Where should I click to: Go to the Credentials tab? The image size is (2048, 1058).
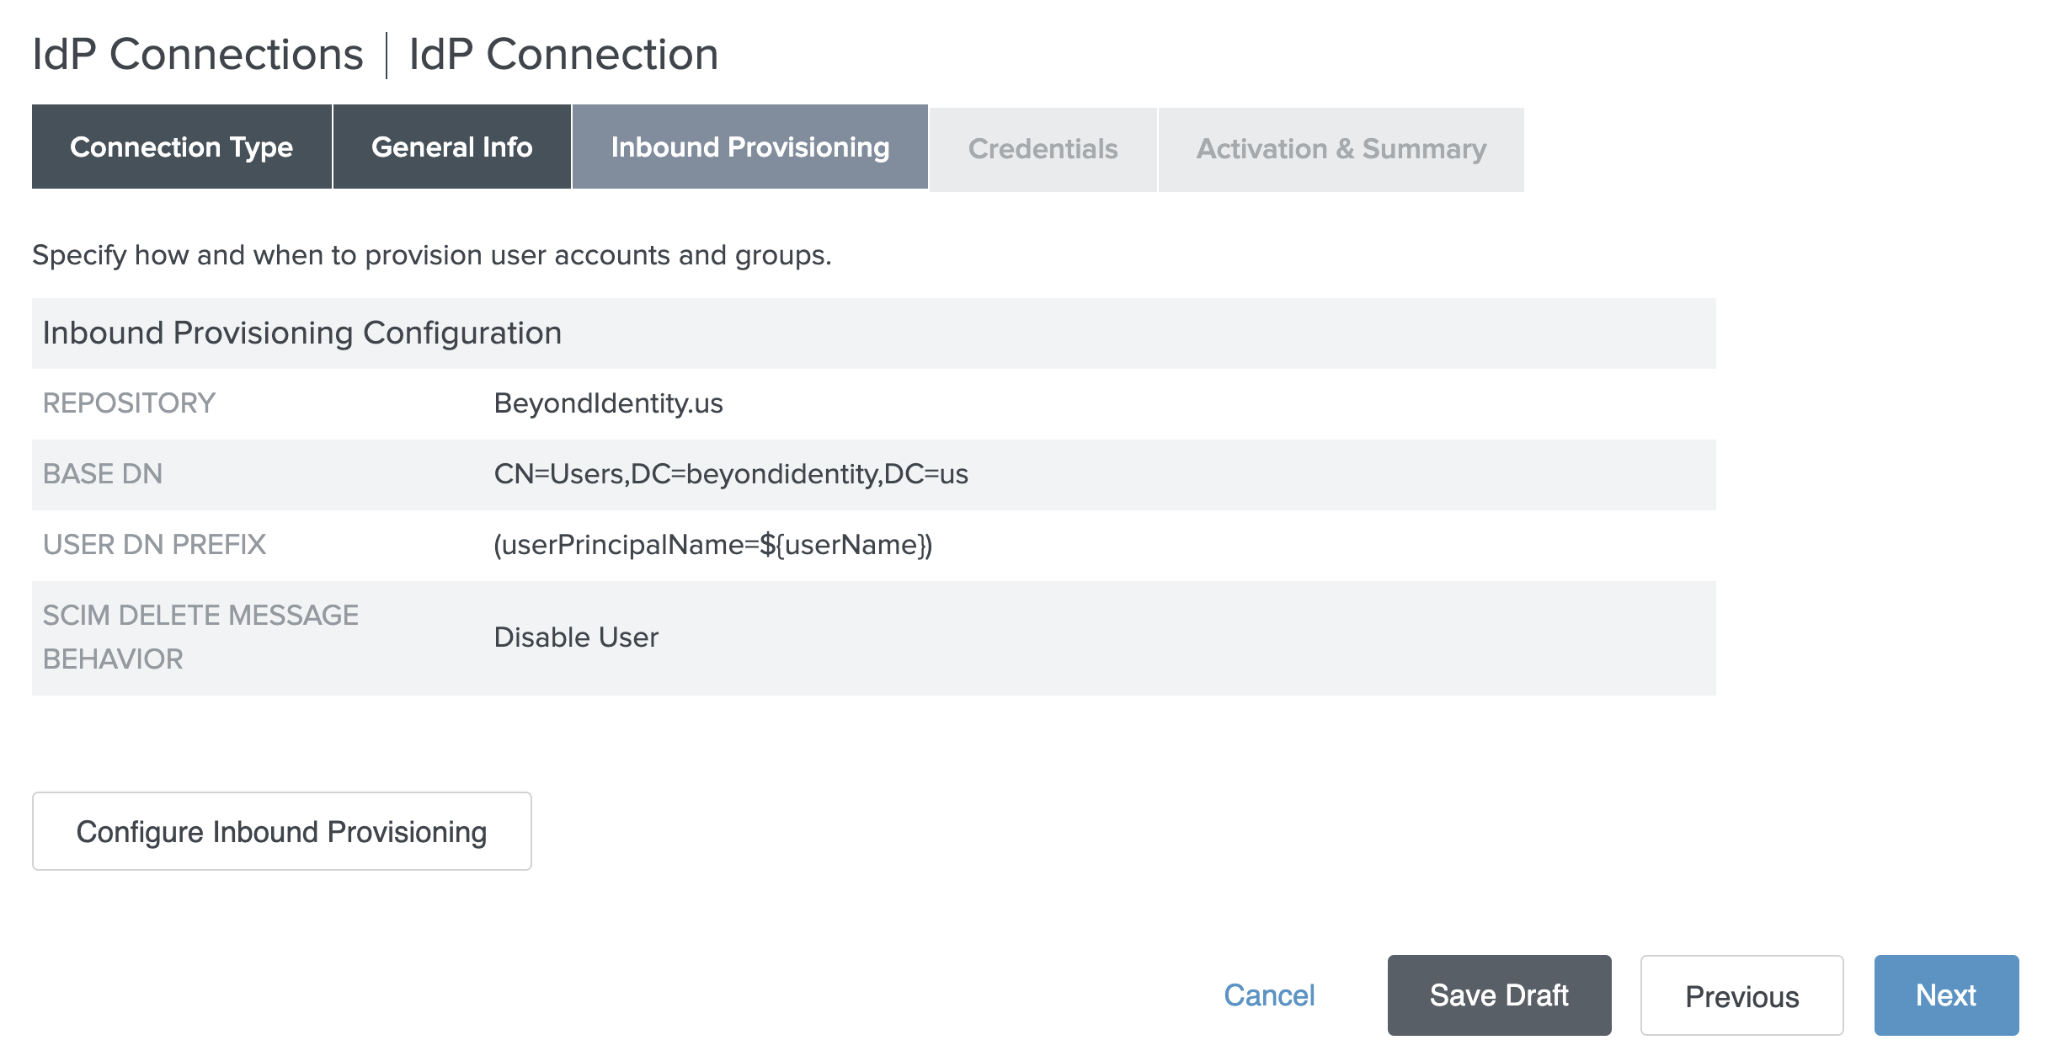pyautogui.click(x=1042, y=149)
